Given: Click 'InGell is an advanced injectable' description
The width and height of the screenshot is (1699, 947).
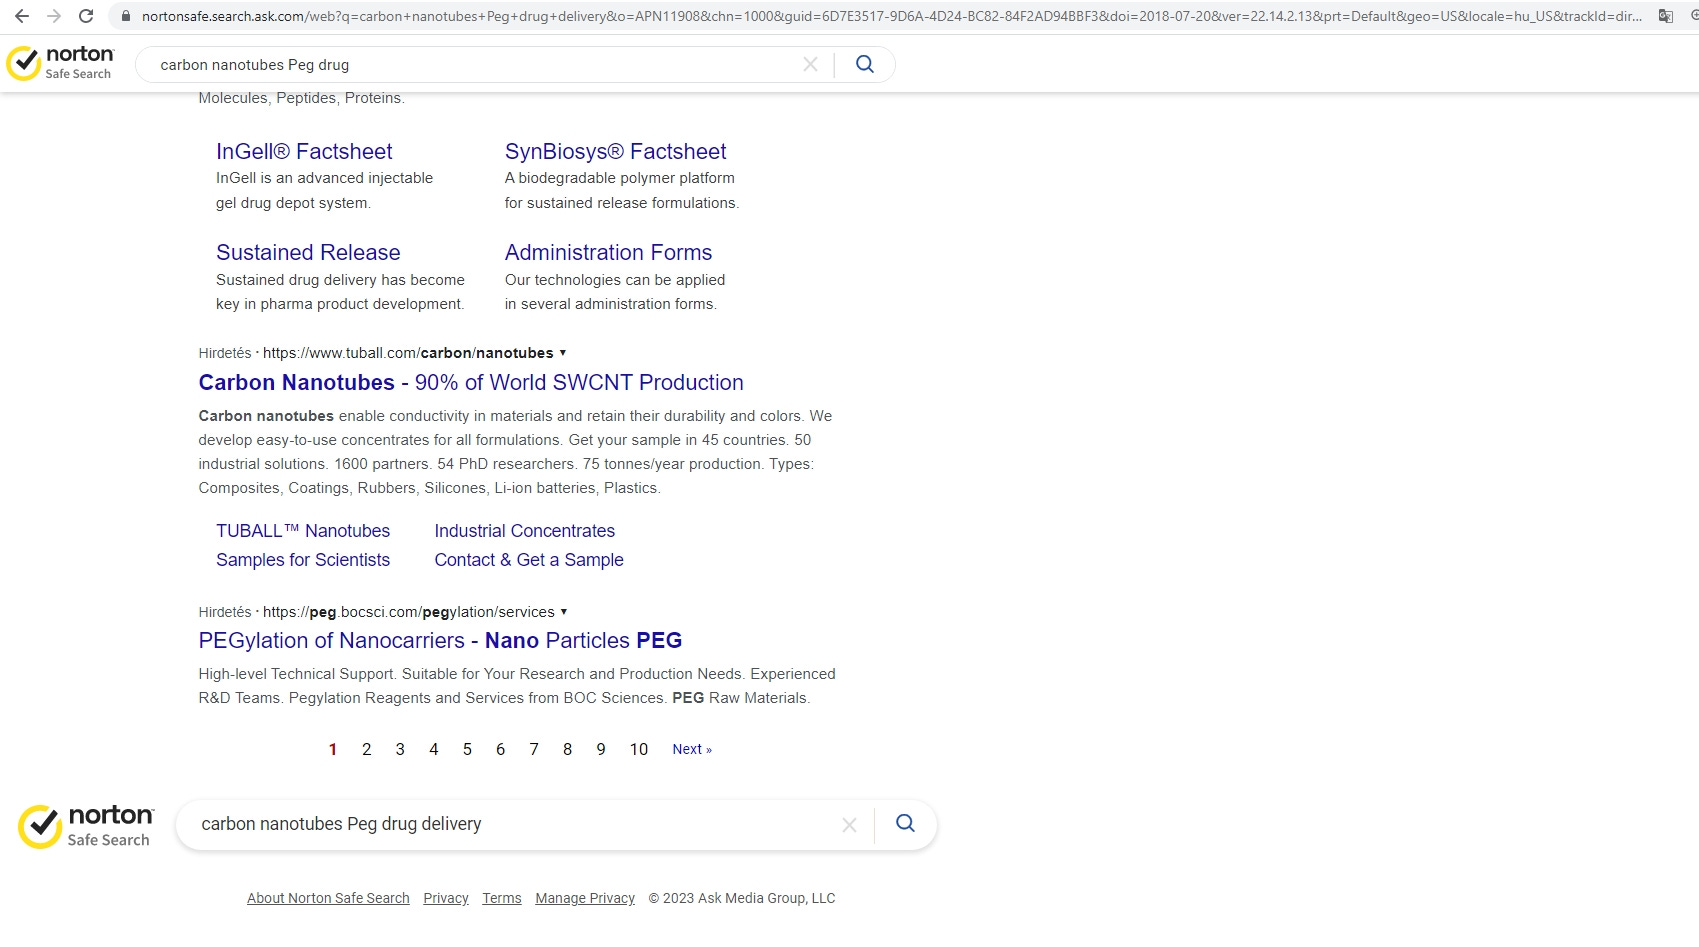Looking at the screenshot, I should point(324,178).
